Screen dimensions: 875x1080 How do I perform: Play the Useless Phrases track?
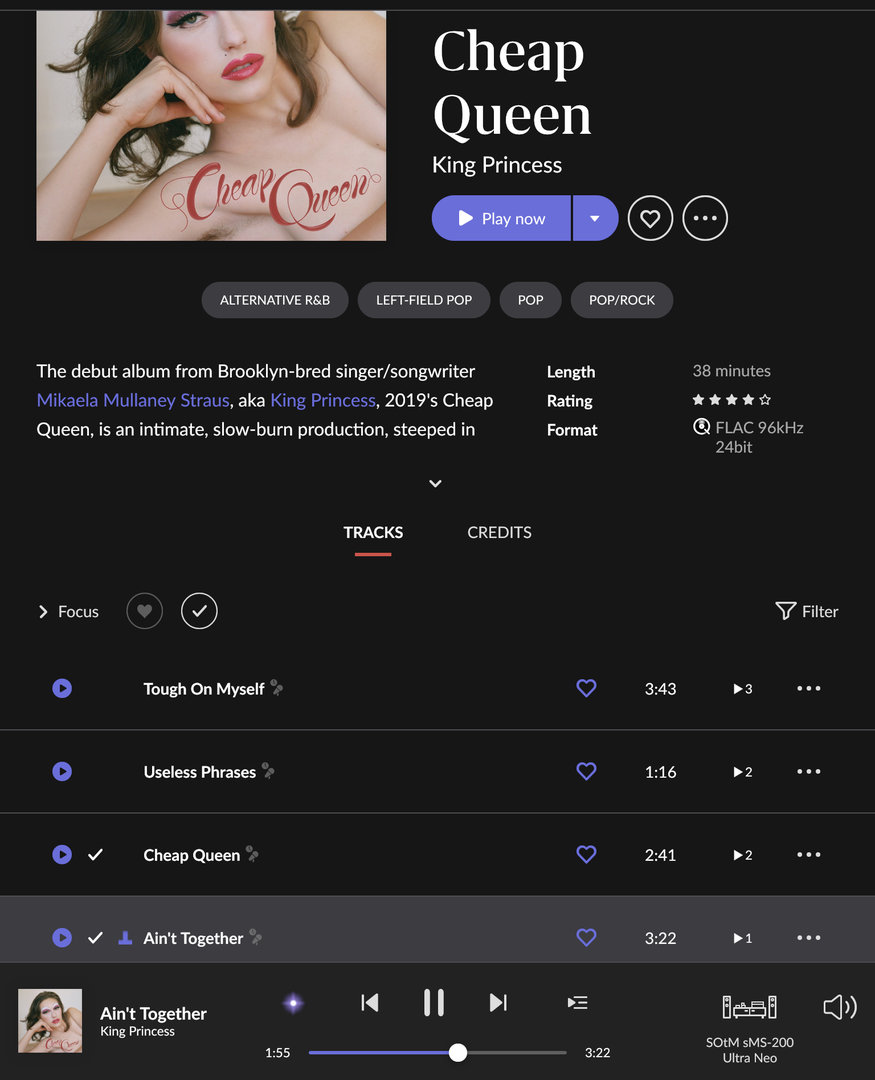pos(62,771)
